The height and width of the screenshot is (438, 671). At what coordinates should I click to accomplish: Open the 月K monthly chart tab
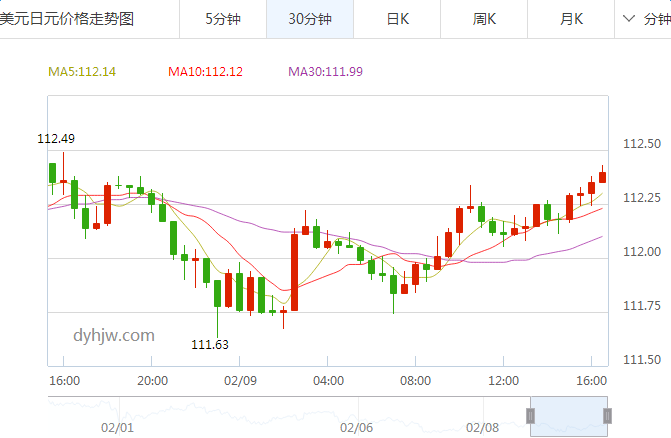571,19
